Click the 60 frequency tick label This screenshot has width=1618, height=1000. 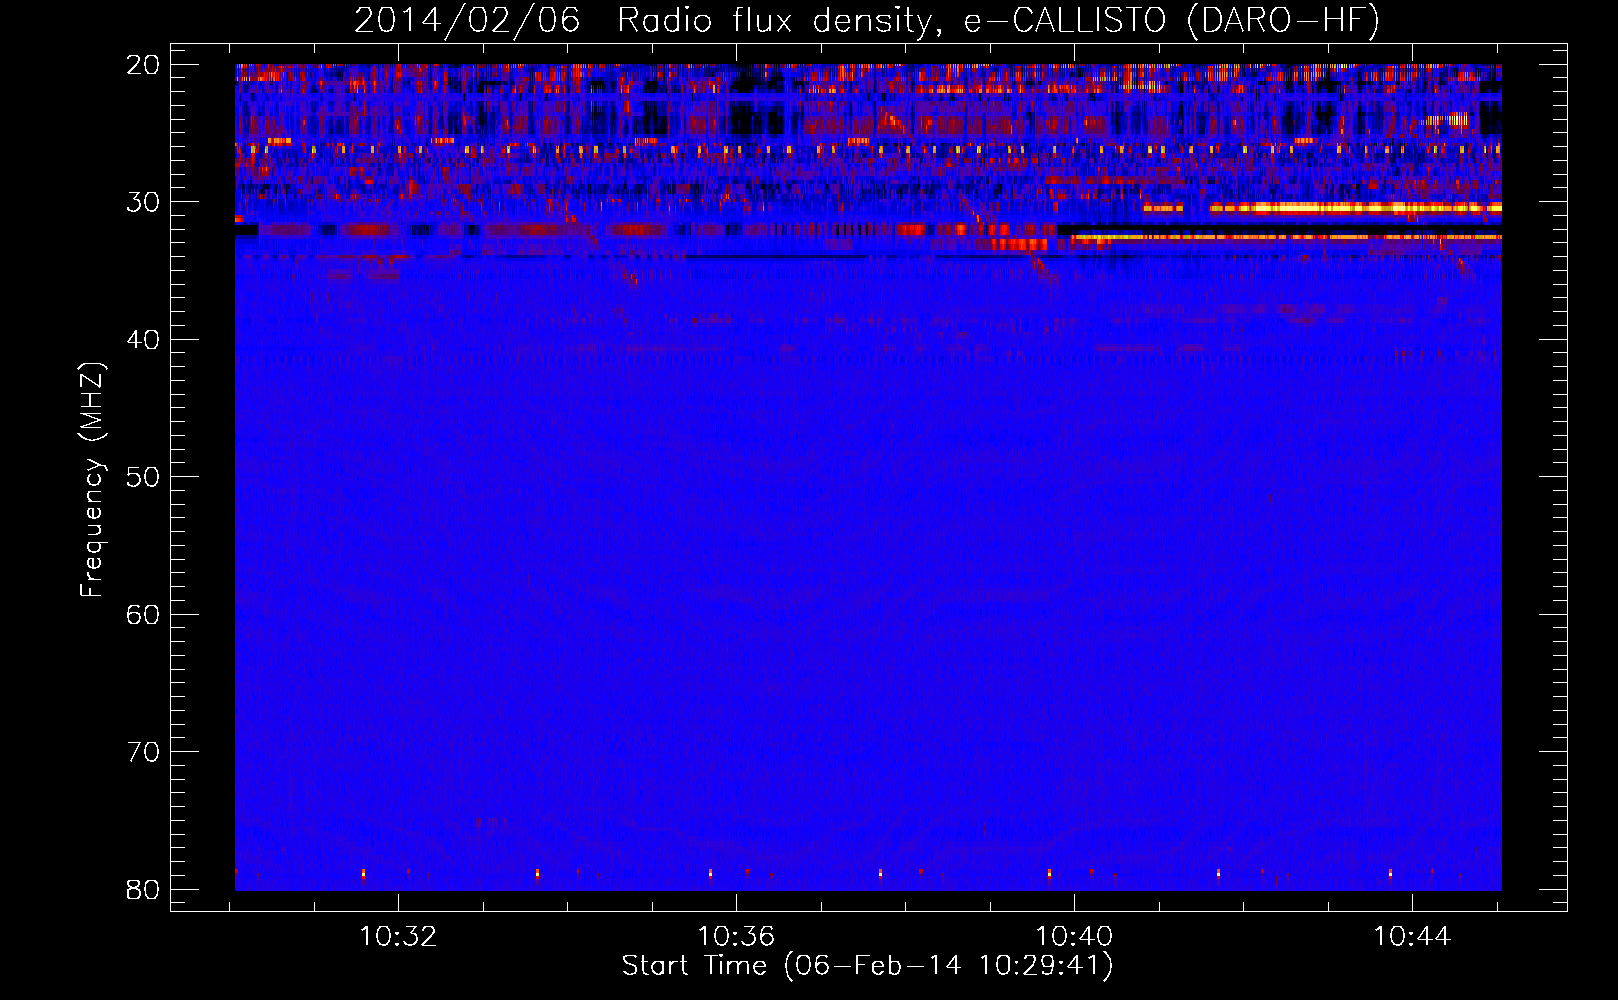(143, 614)
